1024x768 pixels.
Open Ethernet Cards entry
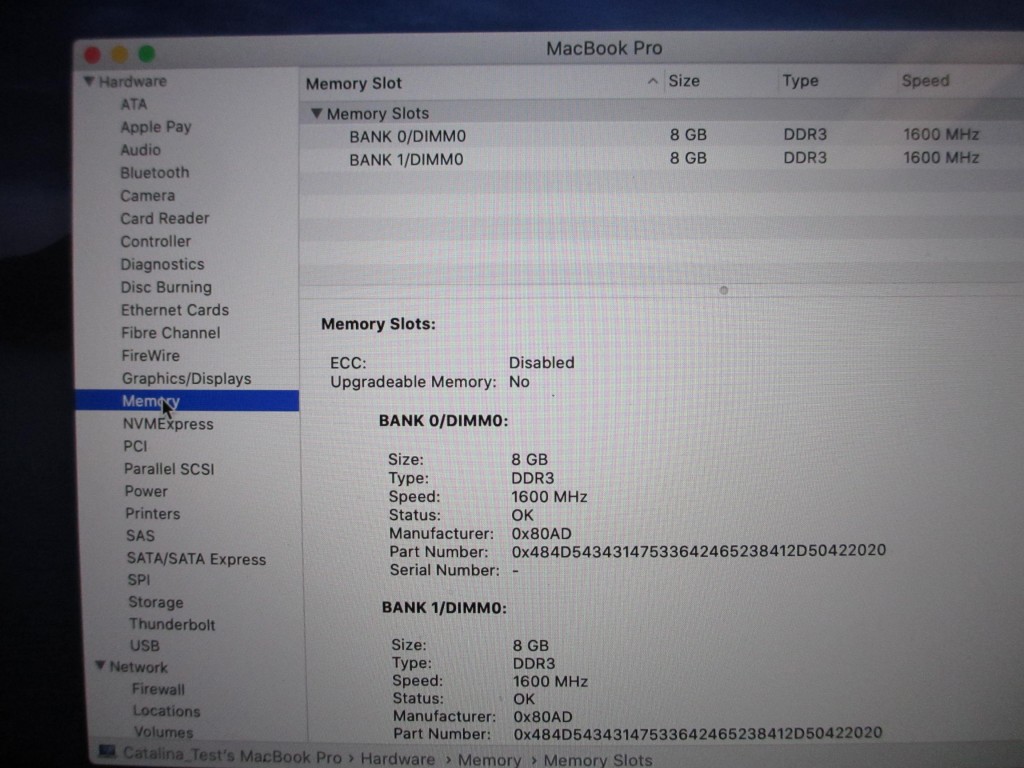coord(175,310)
